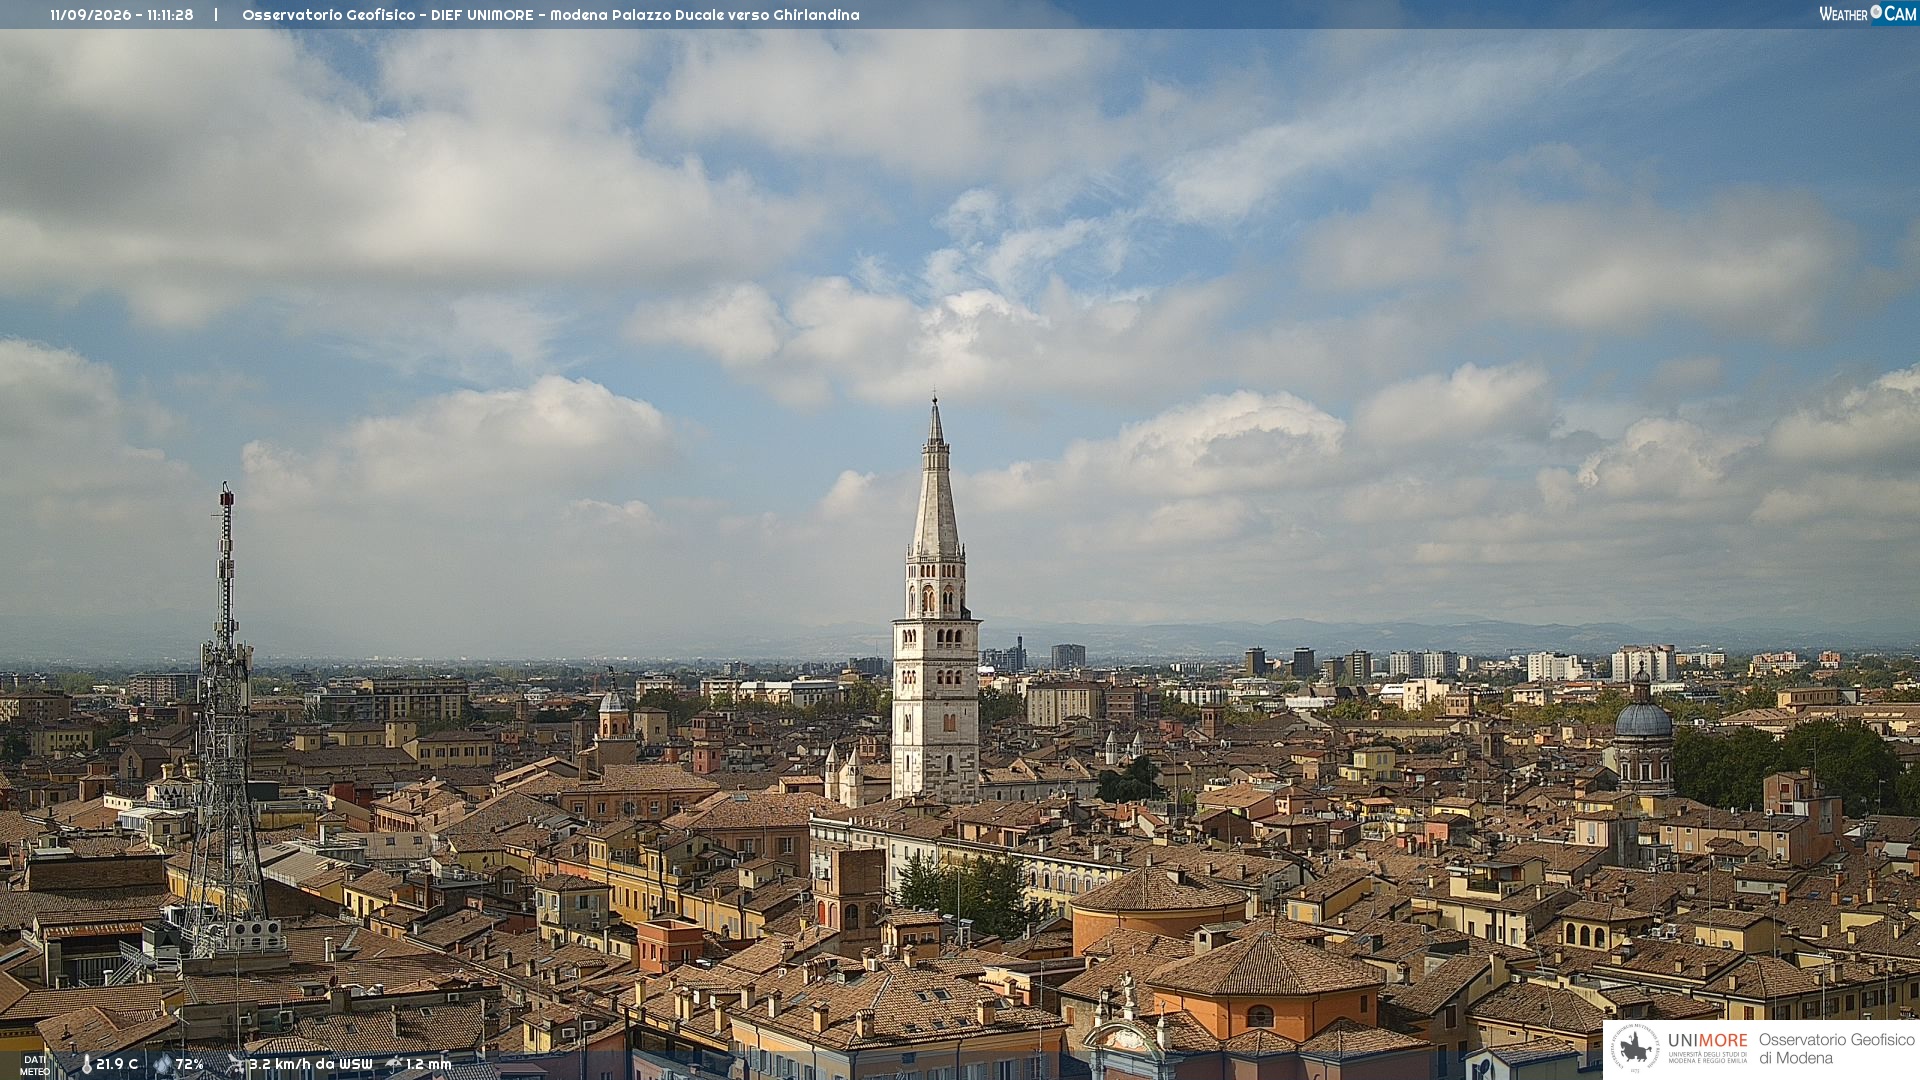
Task: Click the Ghirlandina bell tower spire
Action: [936, 480]
